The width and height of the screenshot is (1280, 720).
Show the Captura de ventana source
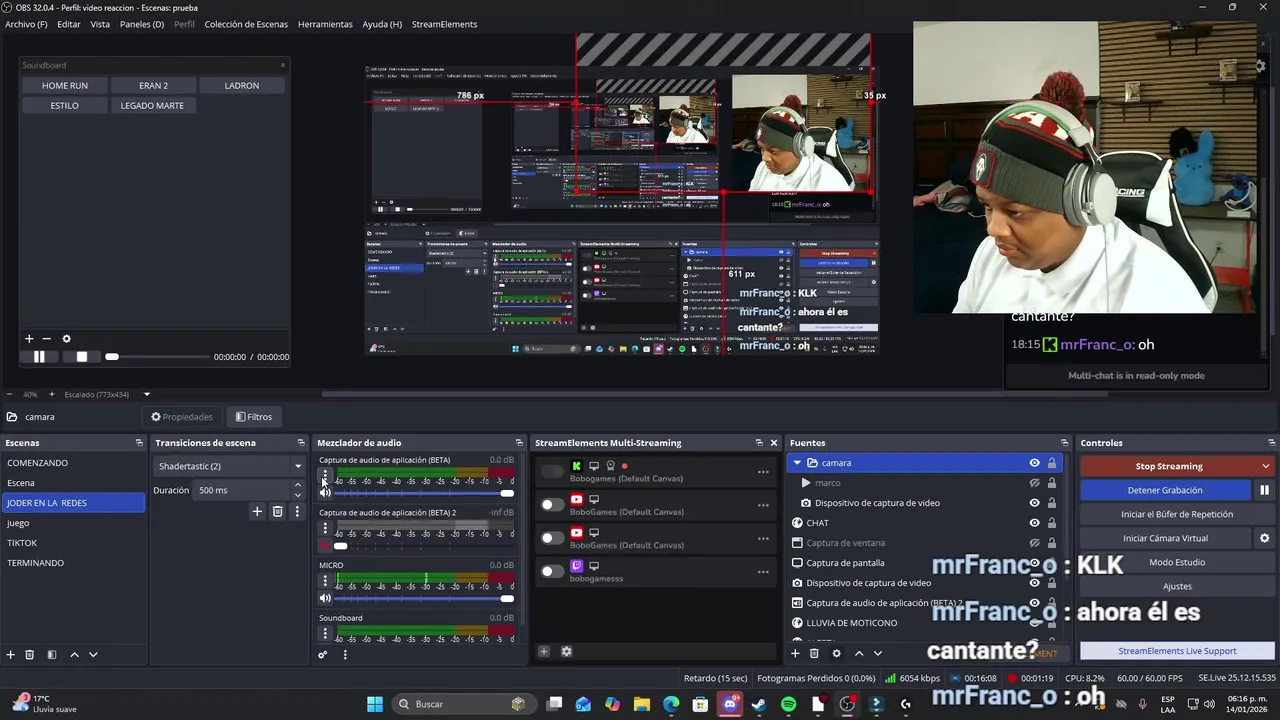[x=1034, y=543]
